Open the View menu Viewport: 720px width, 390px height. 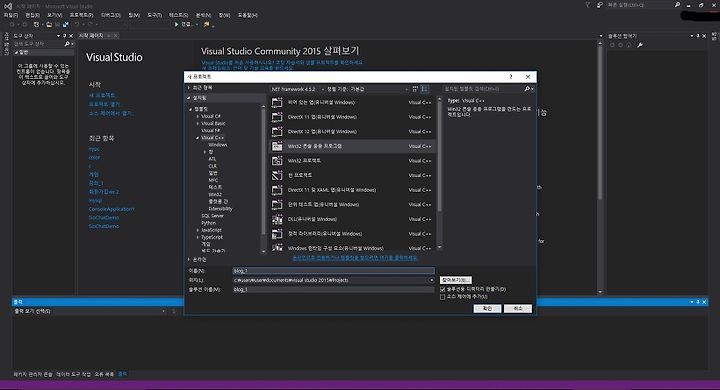(55, 15)
